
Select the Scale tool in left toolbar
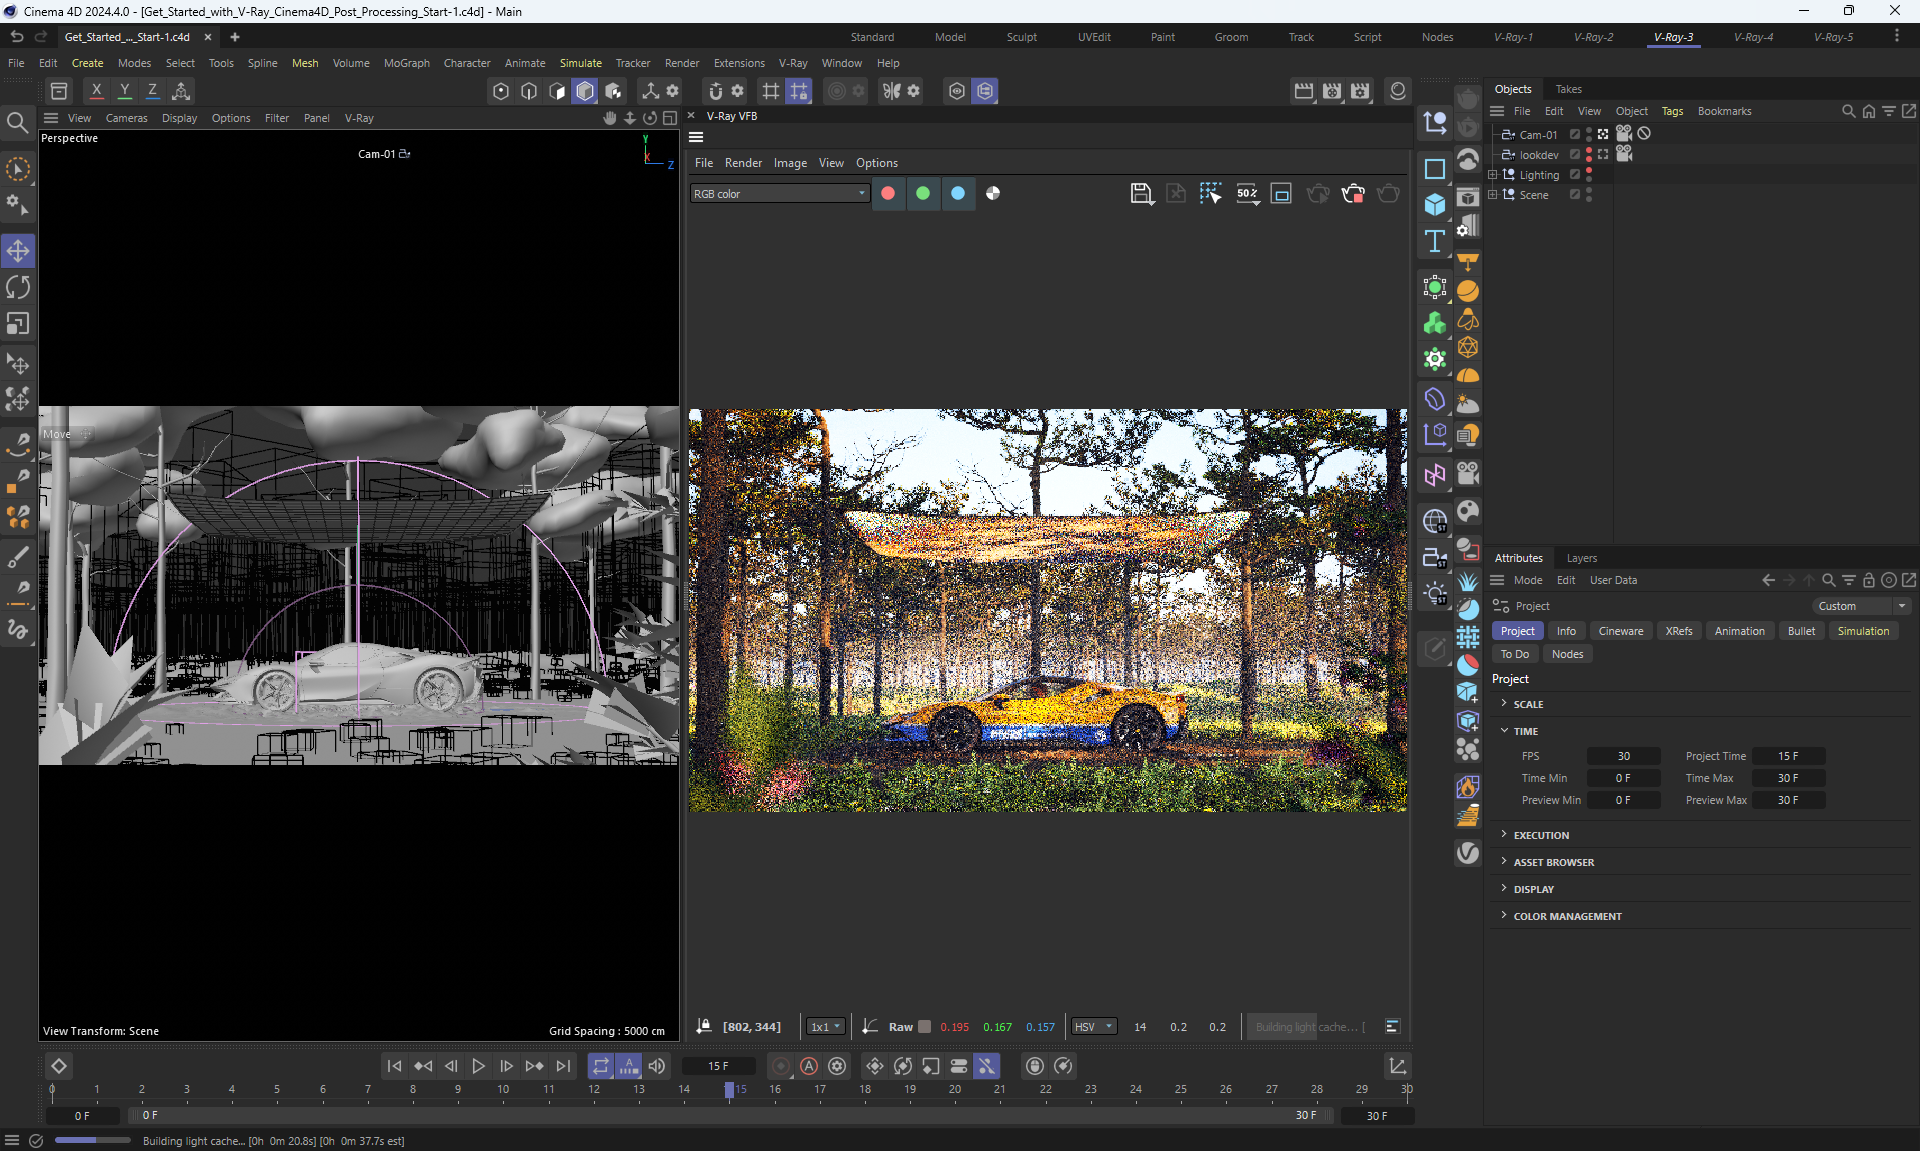[x=18, y=324]
